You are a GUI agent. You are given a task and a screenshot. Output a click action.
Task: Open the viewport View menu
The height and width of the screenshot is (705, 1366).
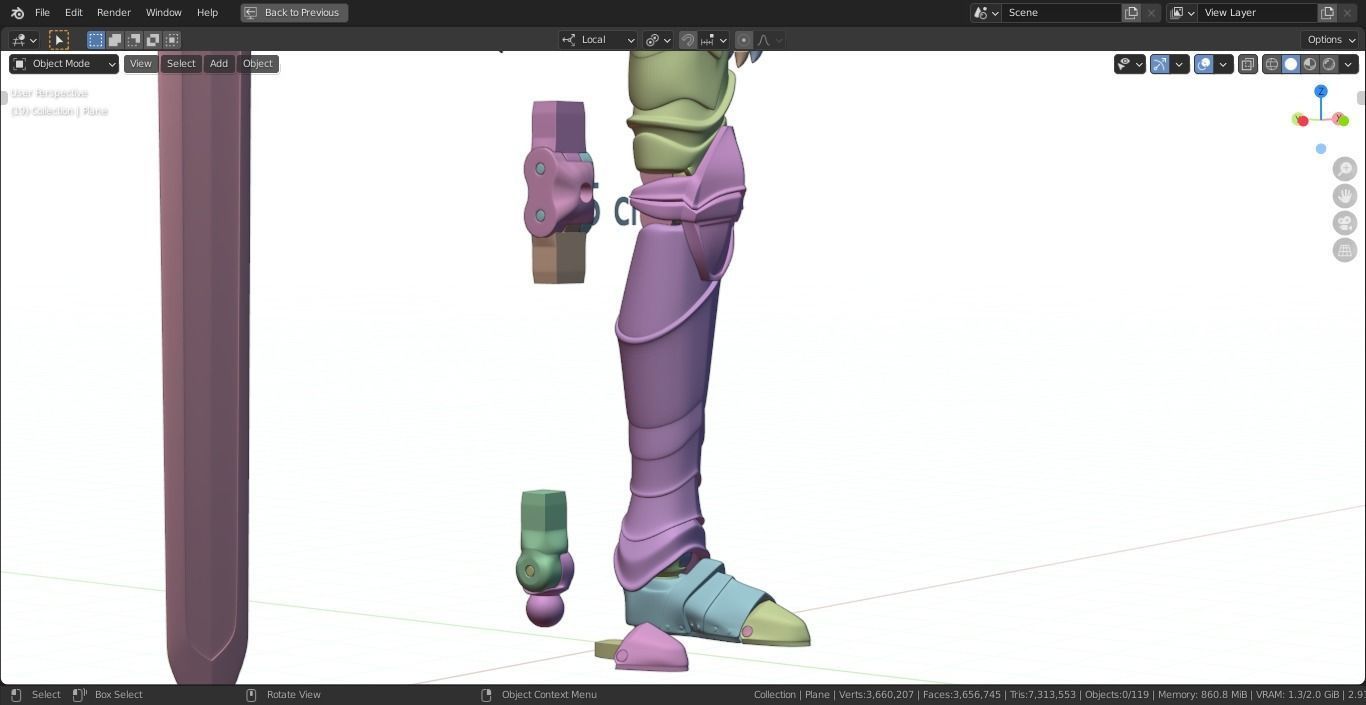[x=140, y=64]
